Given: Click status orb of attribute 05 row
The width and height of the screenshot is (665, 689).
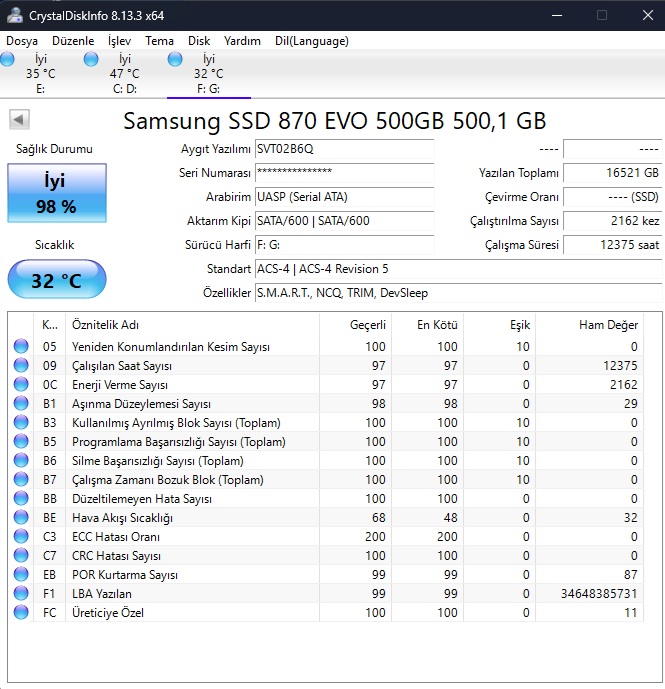Looking at the screenshot, I should [x=21, y=346].
